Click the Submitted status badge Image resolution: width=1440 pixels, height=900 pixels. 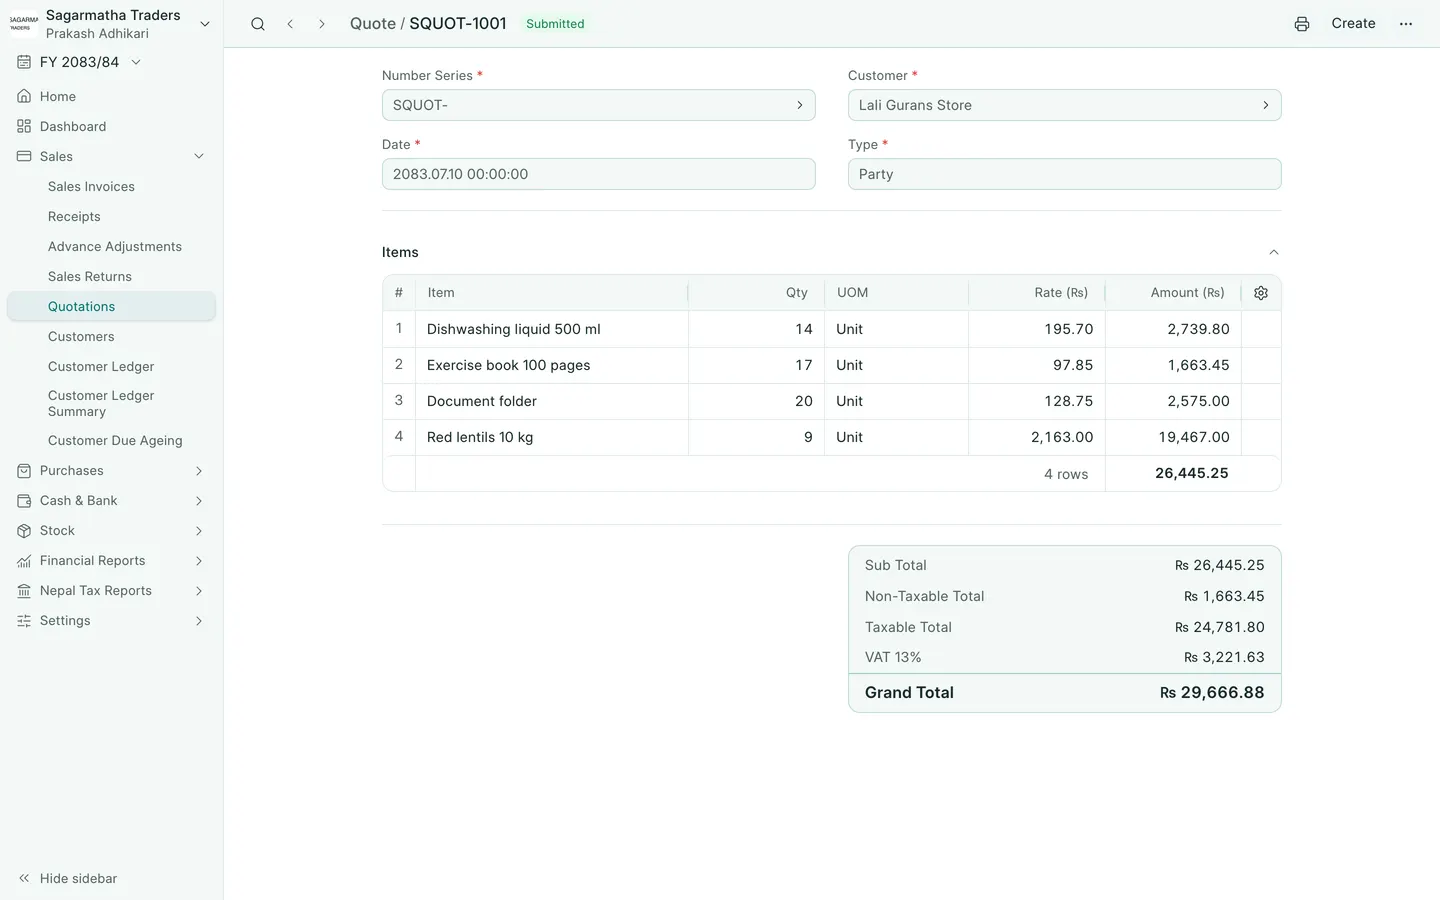555,24
